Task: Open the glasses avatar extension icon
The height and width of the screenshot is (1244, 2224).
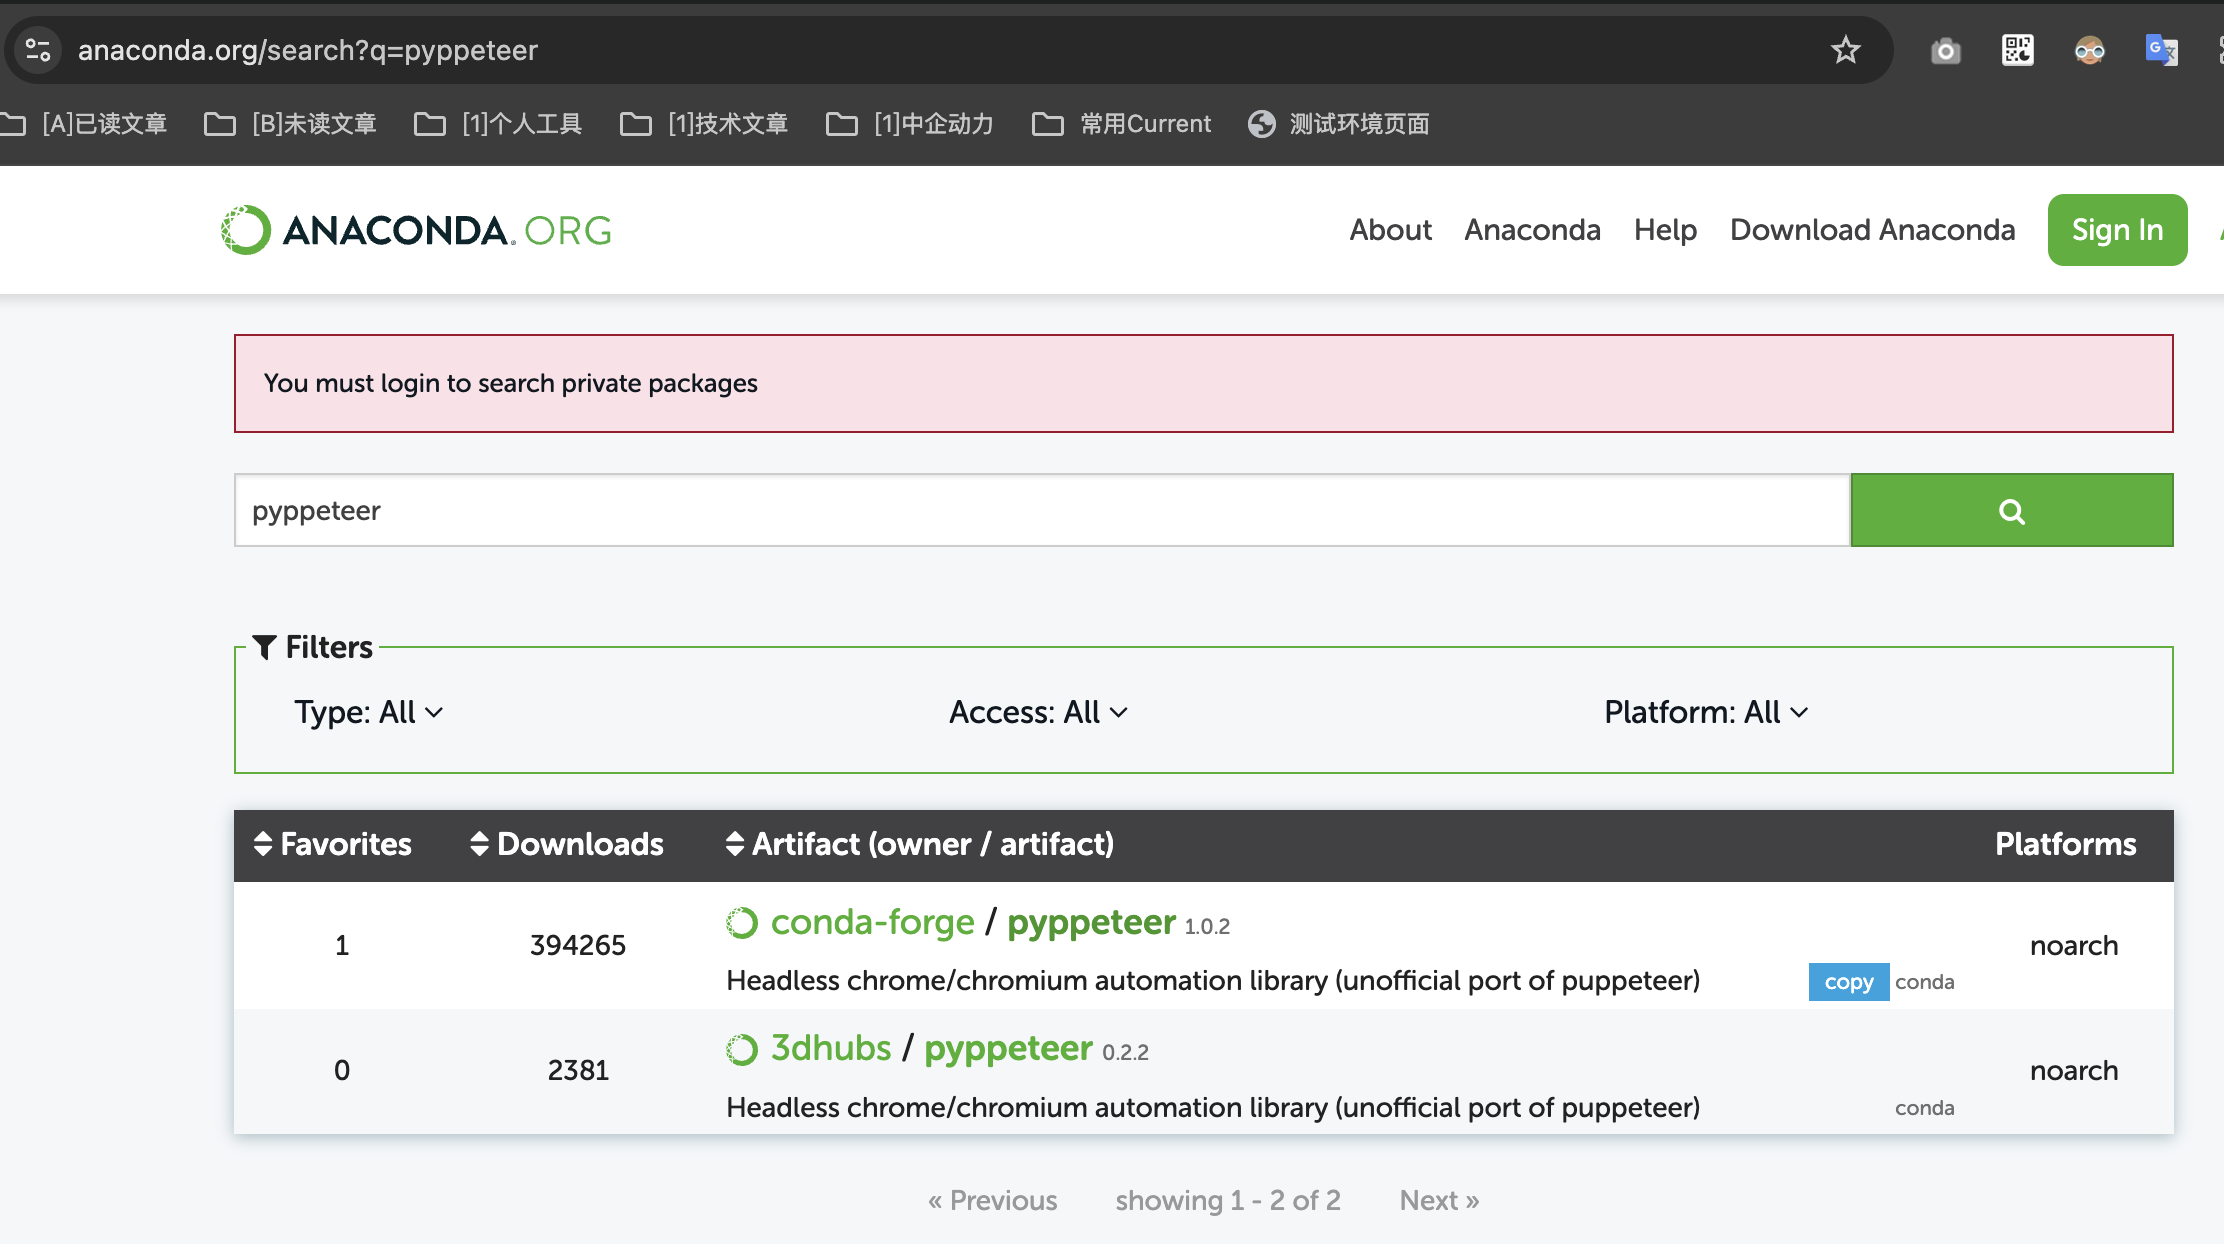Action: click(x=2089, y=50)
